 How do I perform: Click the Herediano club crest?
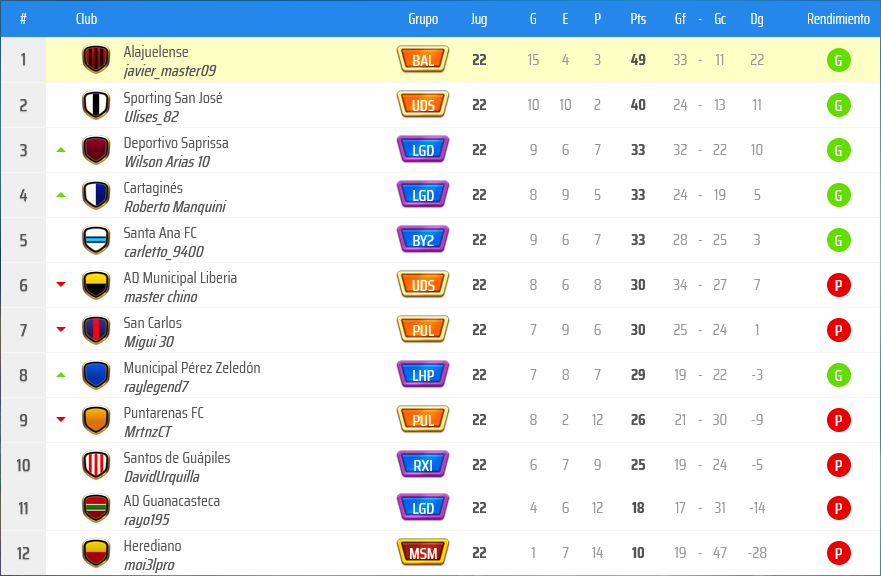pyautogui.click(x=95, y=553)
